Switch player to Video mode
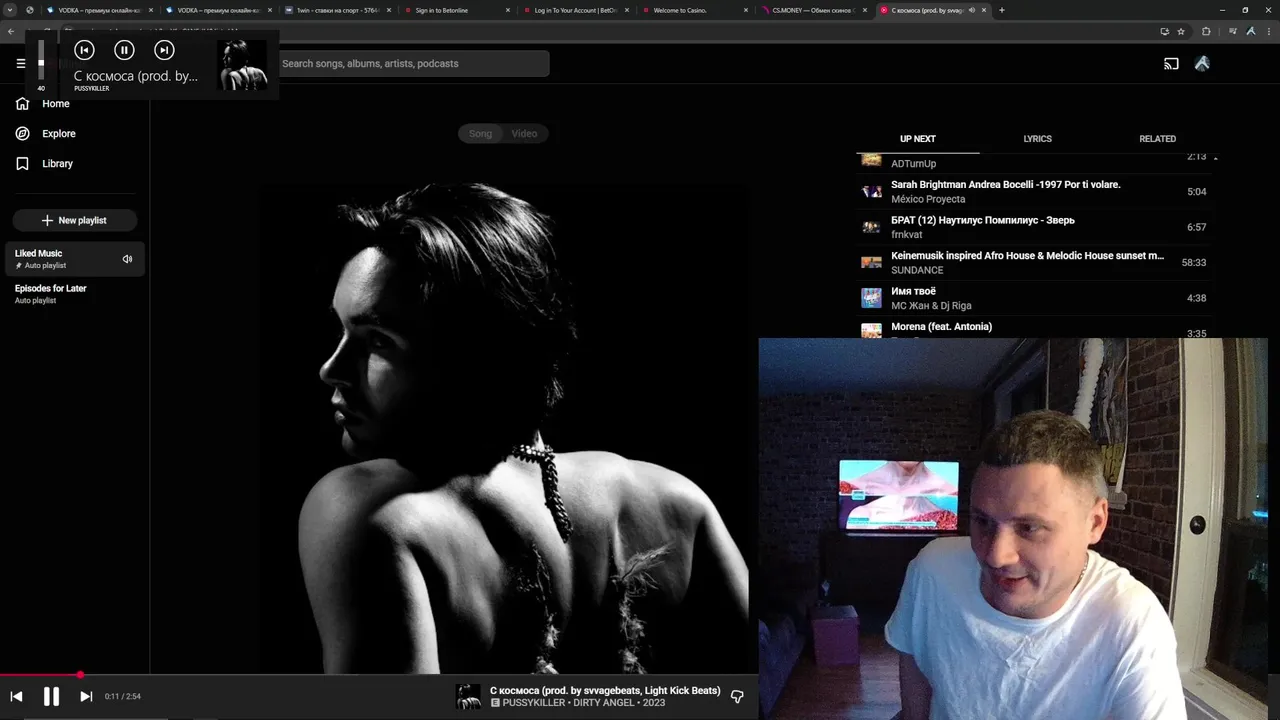Viewport: 1280px width, 720px height. tap(524, 134)
